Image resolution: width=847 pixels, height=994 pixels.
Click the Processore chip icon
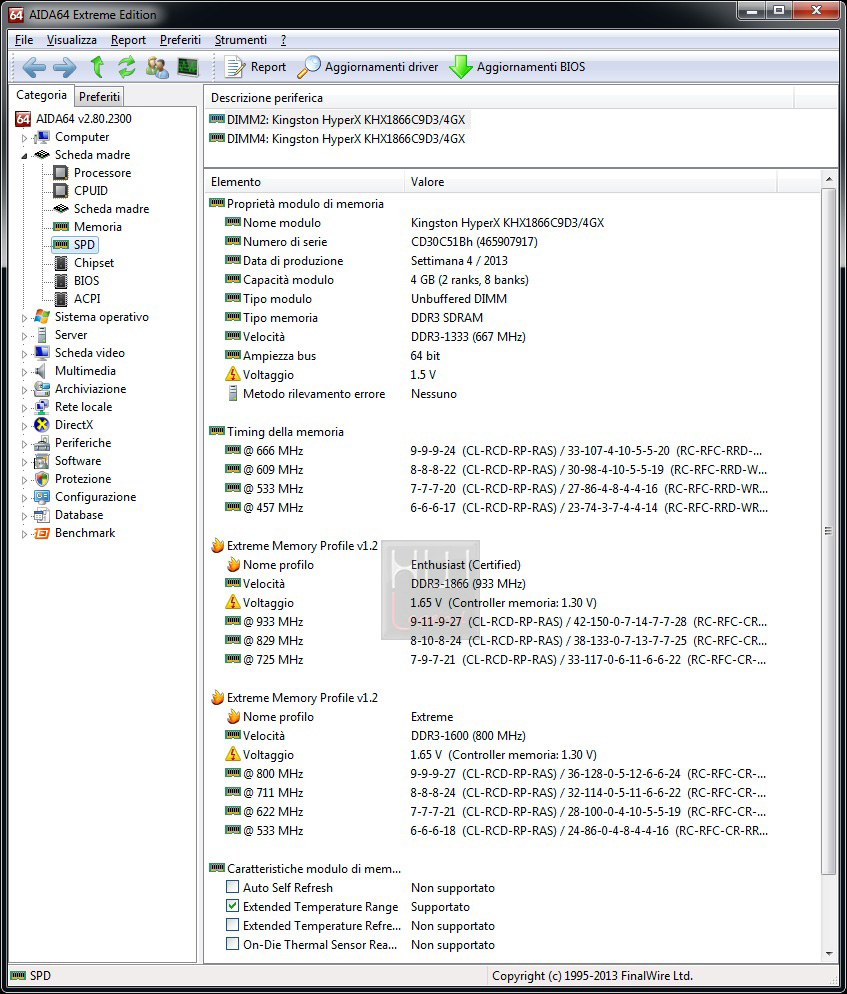[61, 172]
